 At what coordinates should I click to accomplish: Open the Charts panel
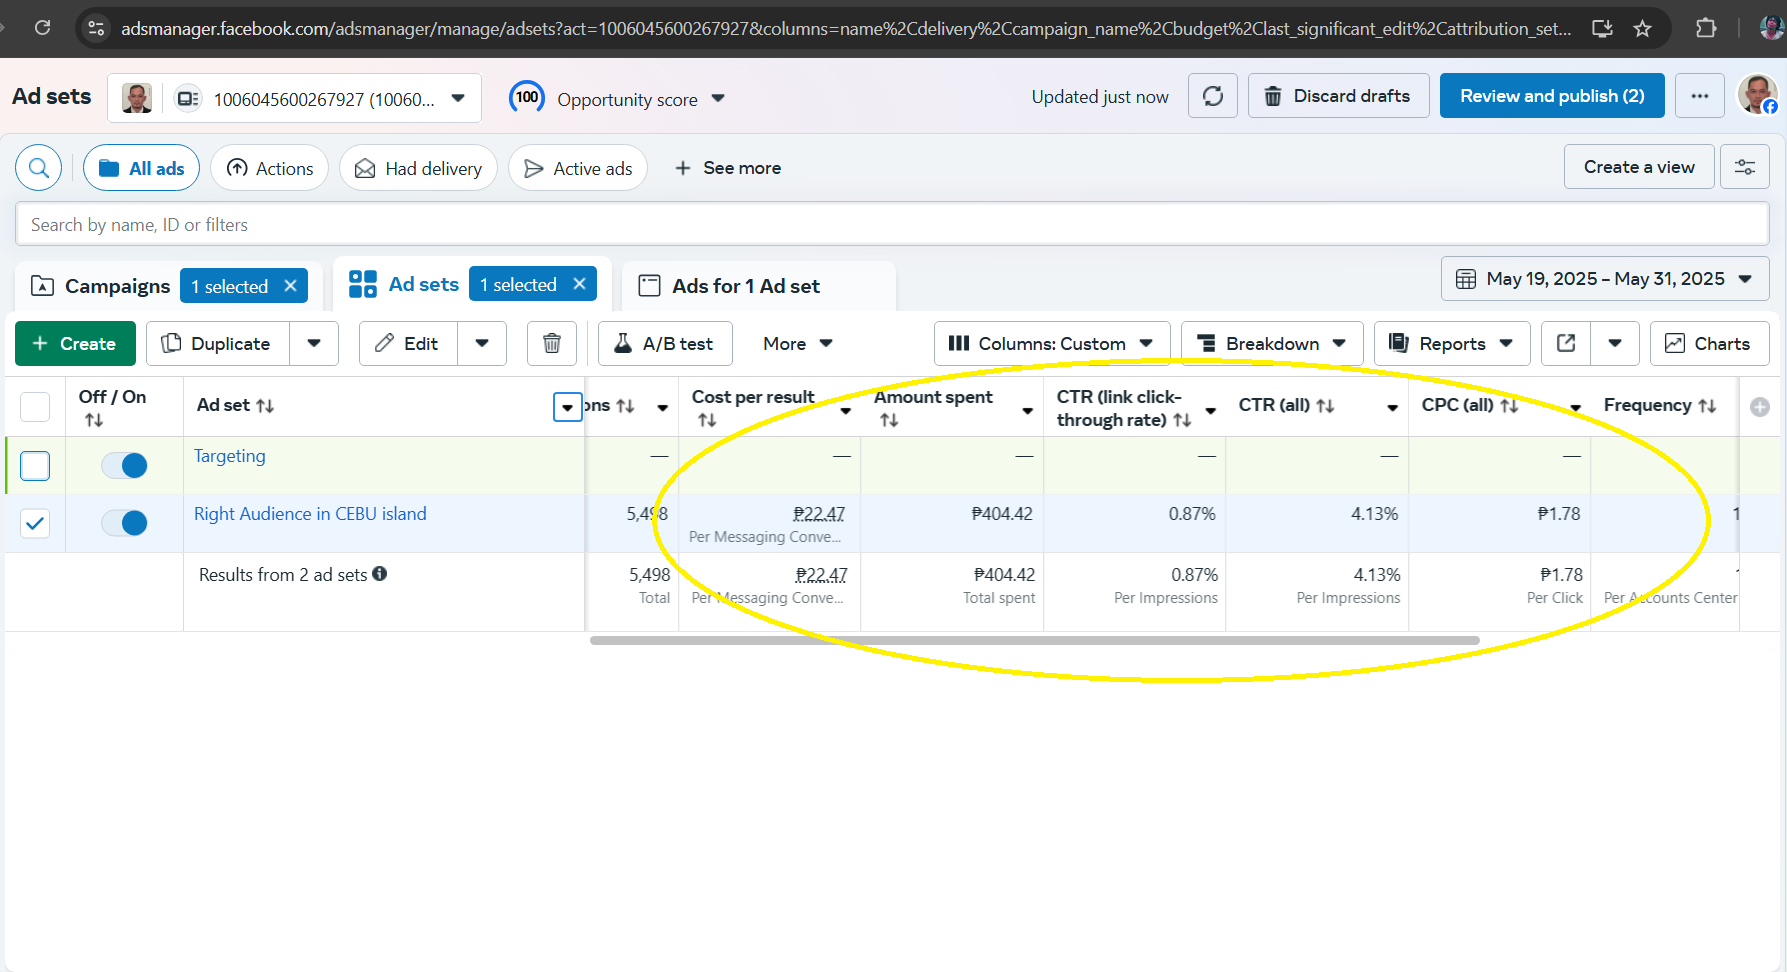coord(1709,343)
